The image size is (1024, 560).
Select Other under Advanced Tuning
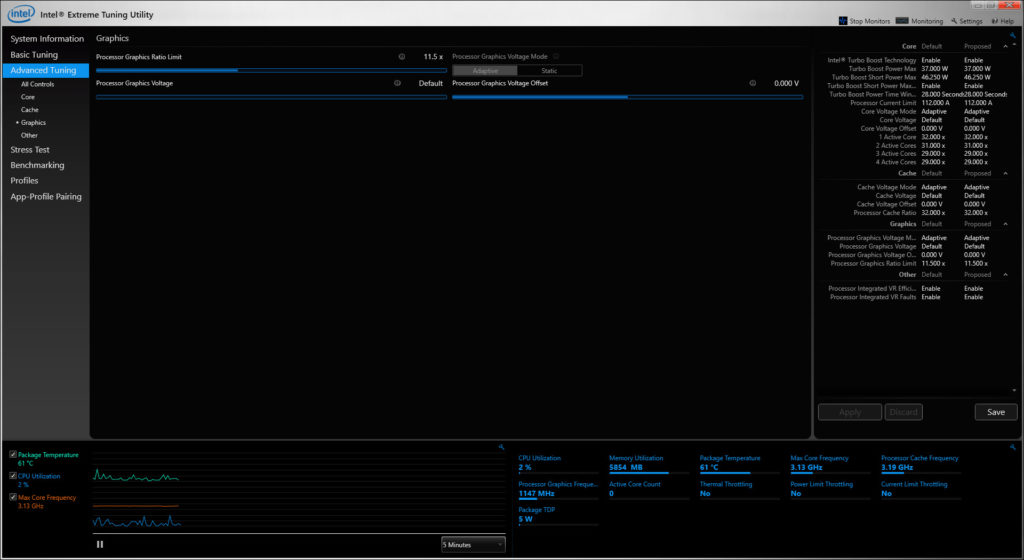click(x=29, y=135)
